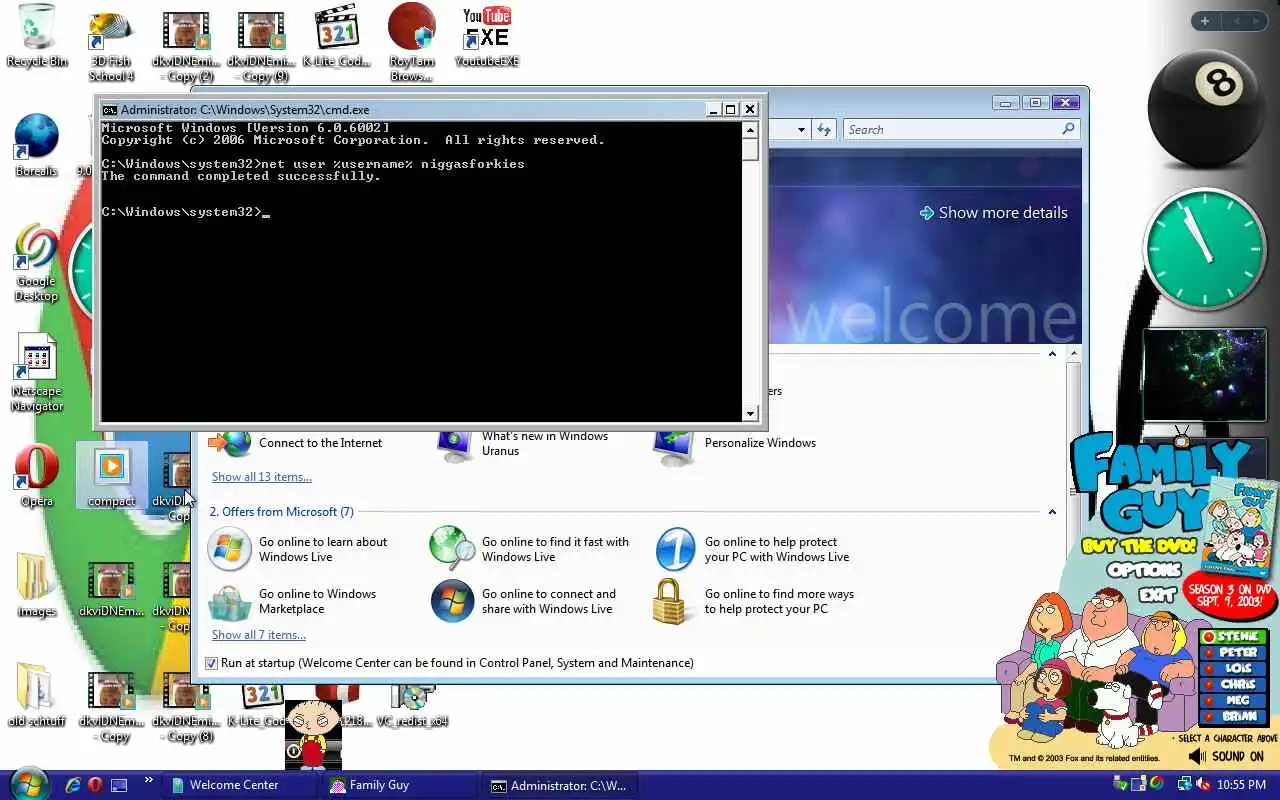This screenshot has height=800, width=1280.
Task: Select the VC_redist x64 installer icon
Action: (412, 706)
